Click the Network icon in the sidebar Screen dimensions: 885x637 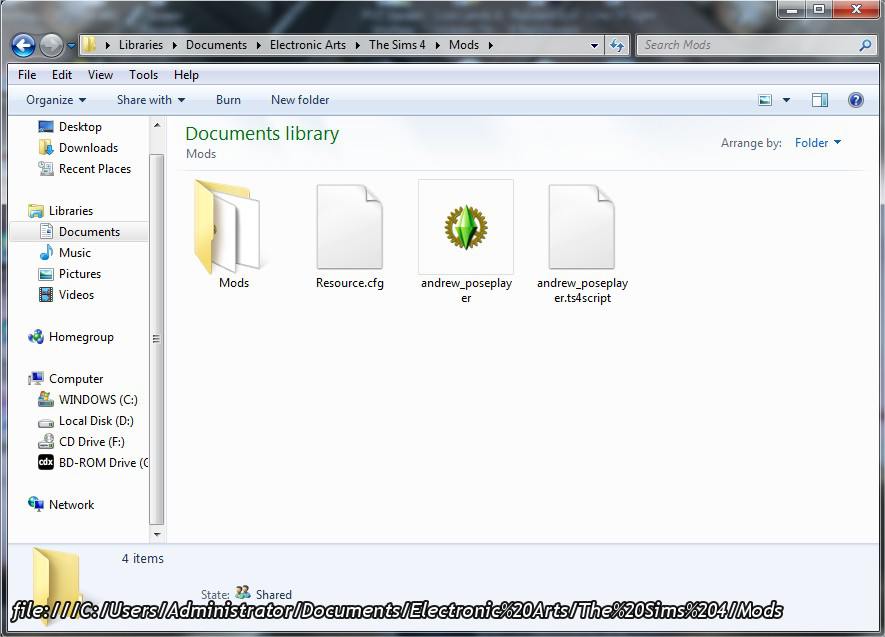pyautogui.click(x=36, y=504)
